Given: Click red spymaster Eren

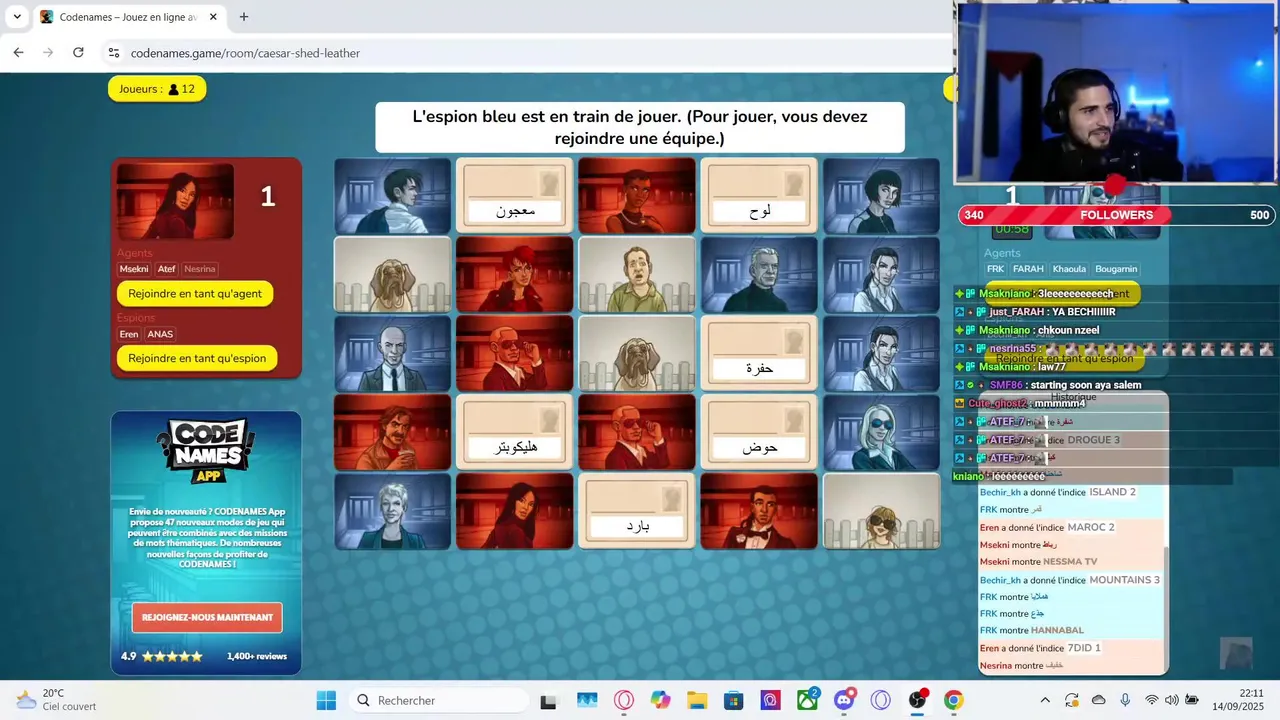Looking at the screenshot, I should click(x=129, y=334).
